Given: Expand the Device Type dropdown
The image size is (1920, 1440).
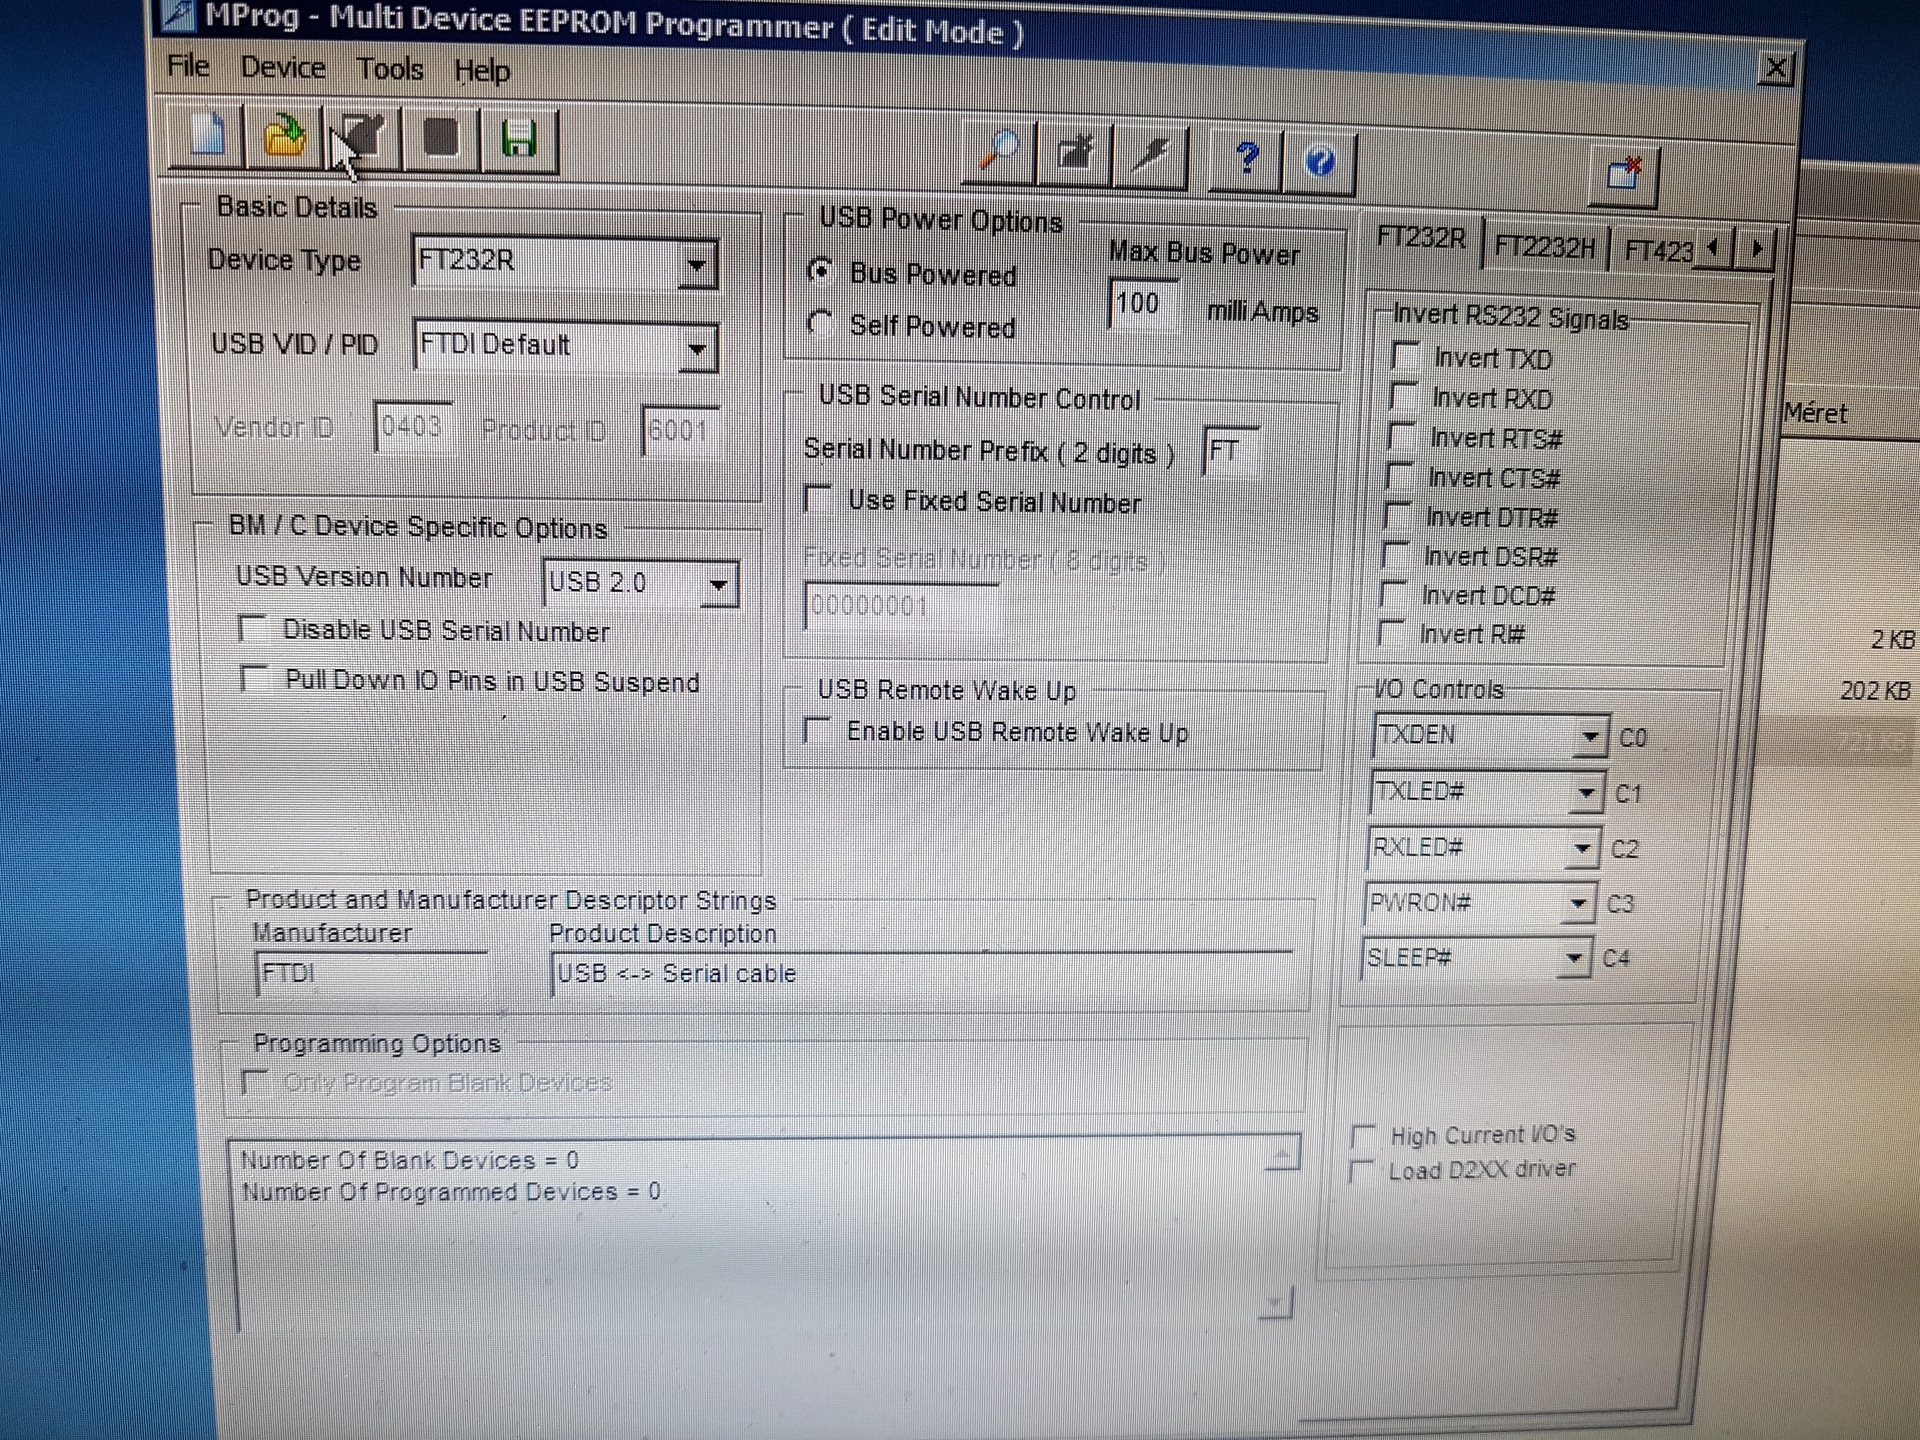Looking at the screenshot, I should coord(697,265).
